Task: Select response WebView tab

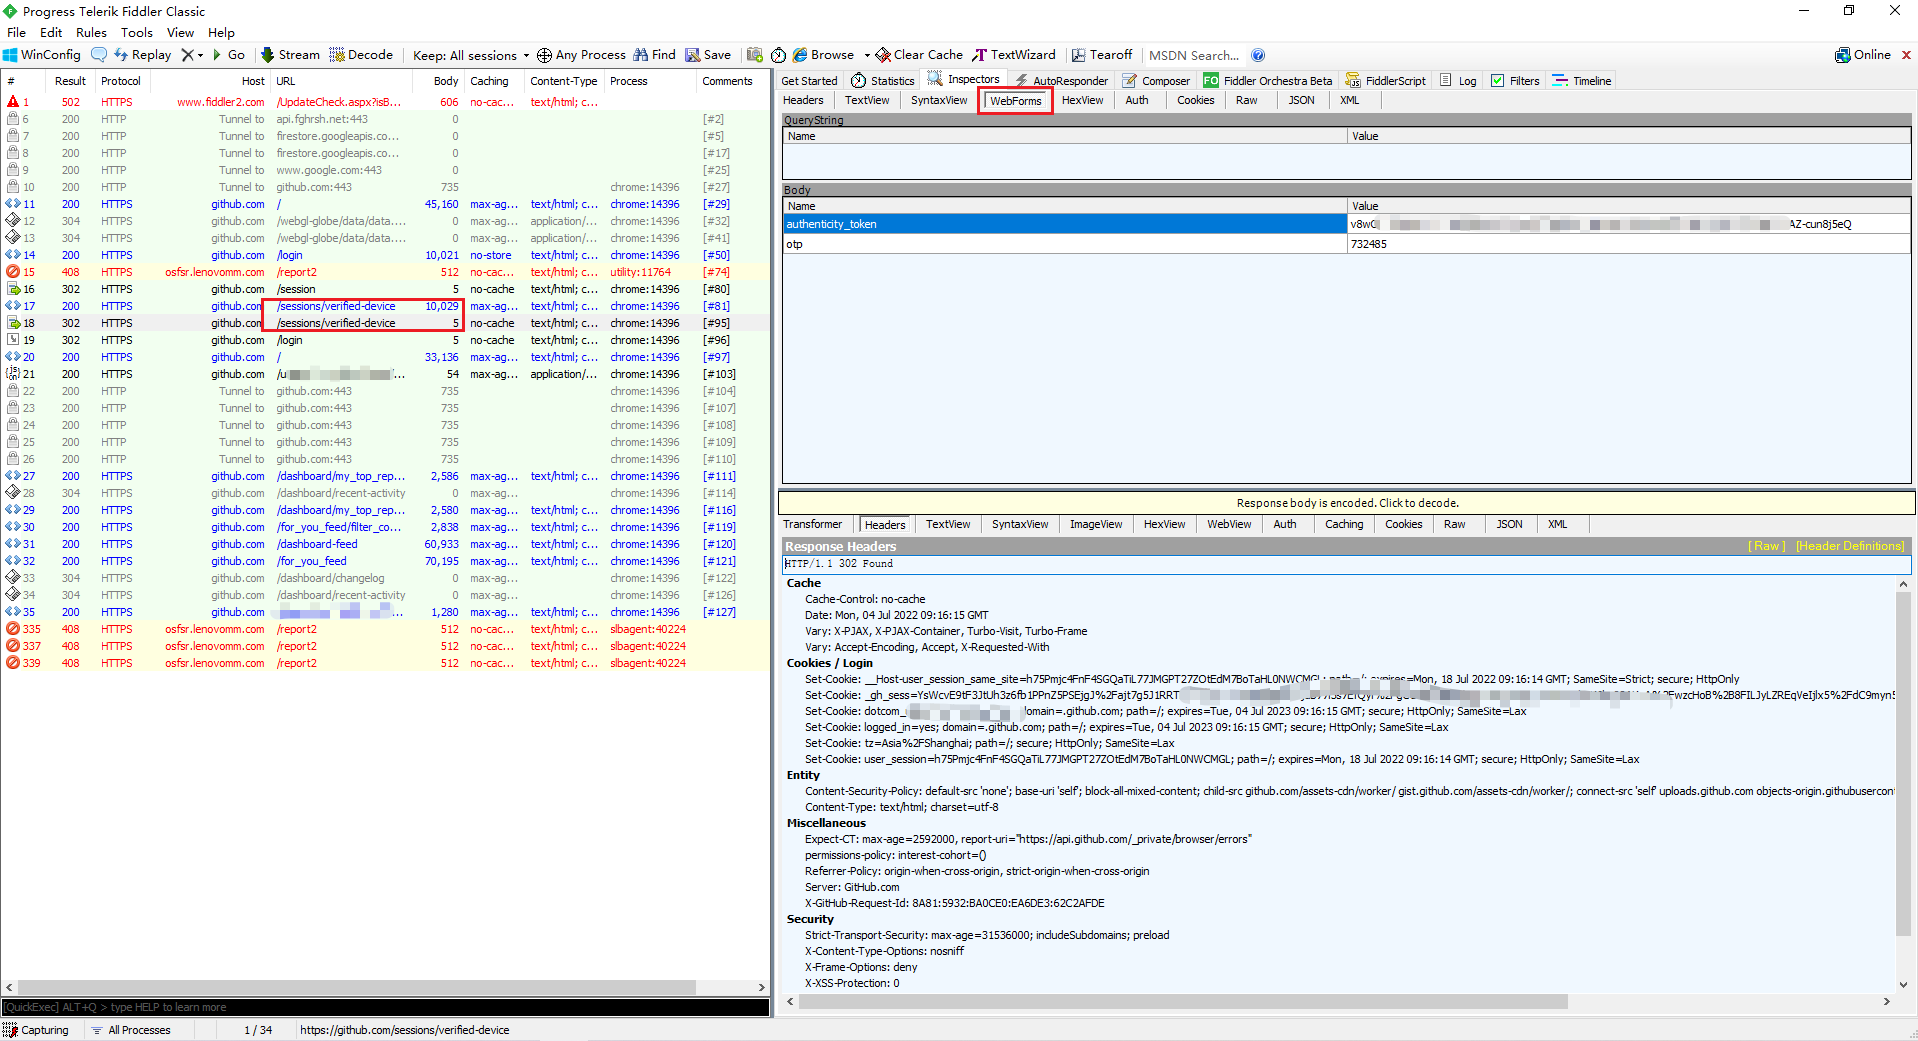Action: [x=1229, y=524]
